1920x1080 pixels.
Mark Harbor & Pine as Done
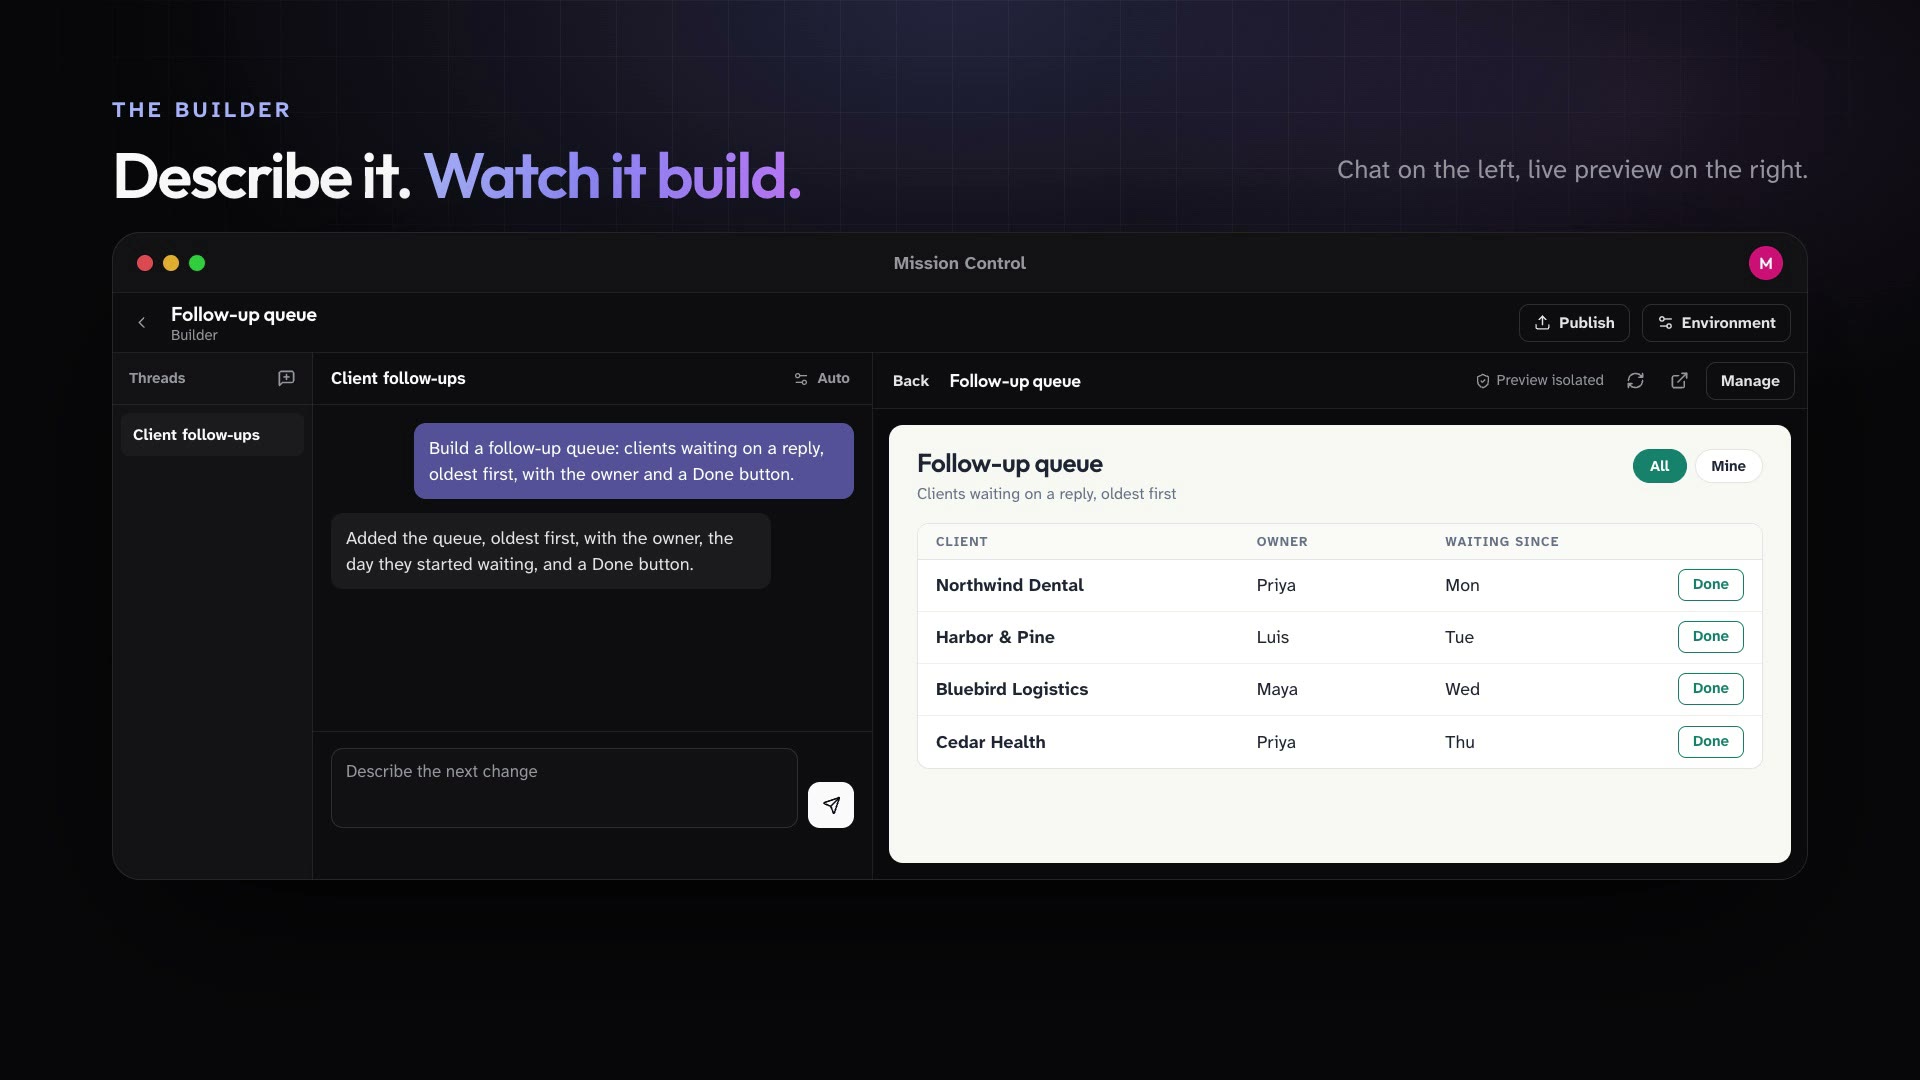(1710, 637)
